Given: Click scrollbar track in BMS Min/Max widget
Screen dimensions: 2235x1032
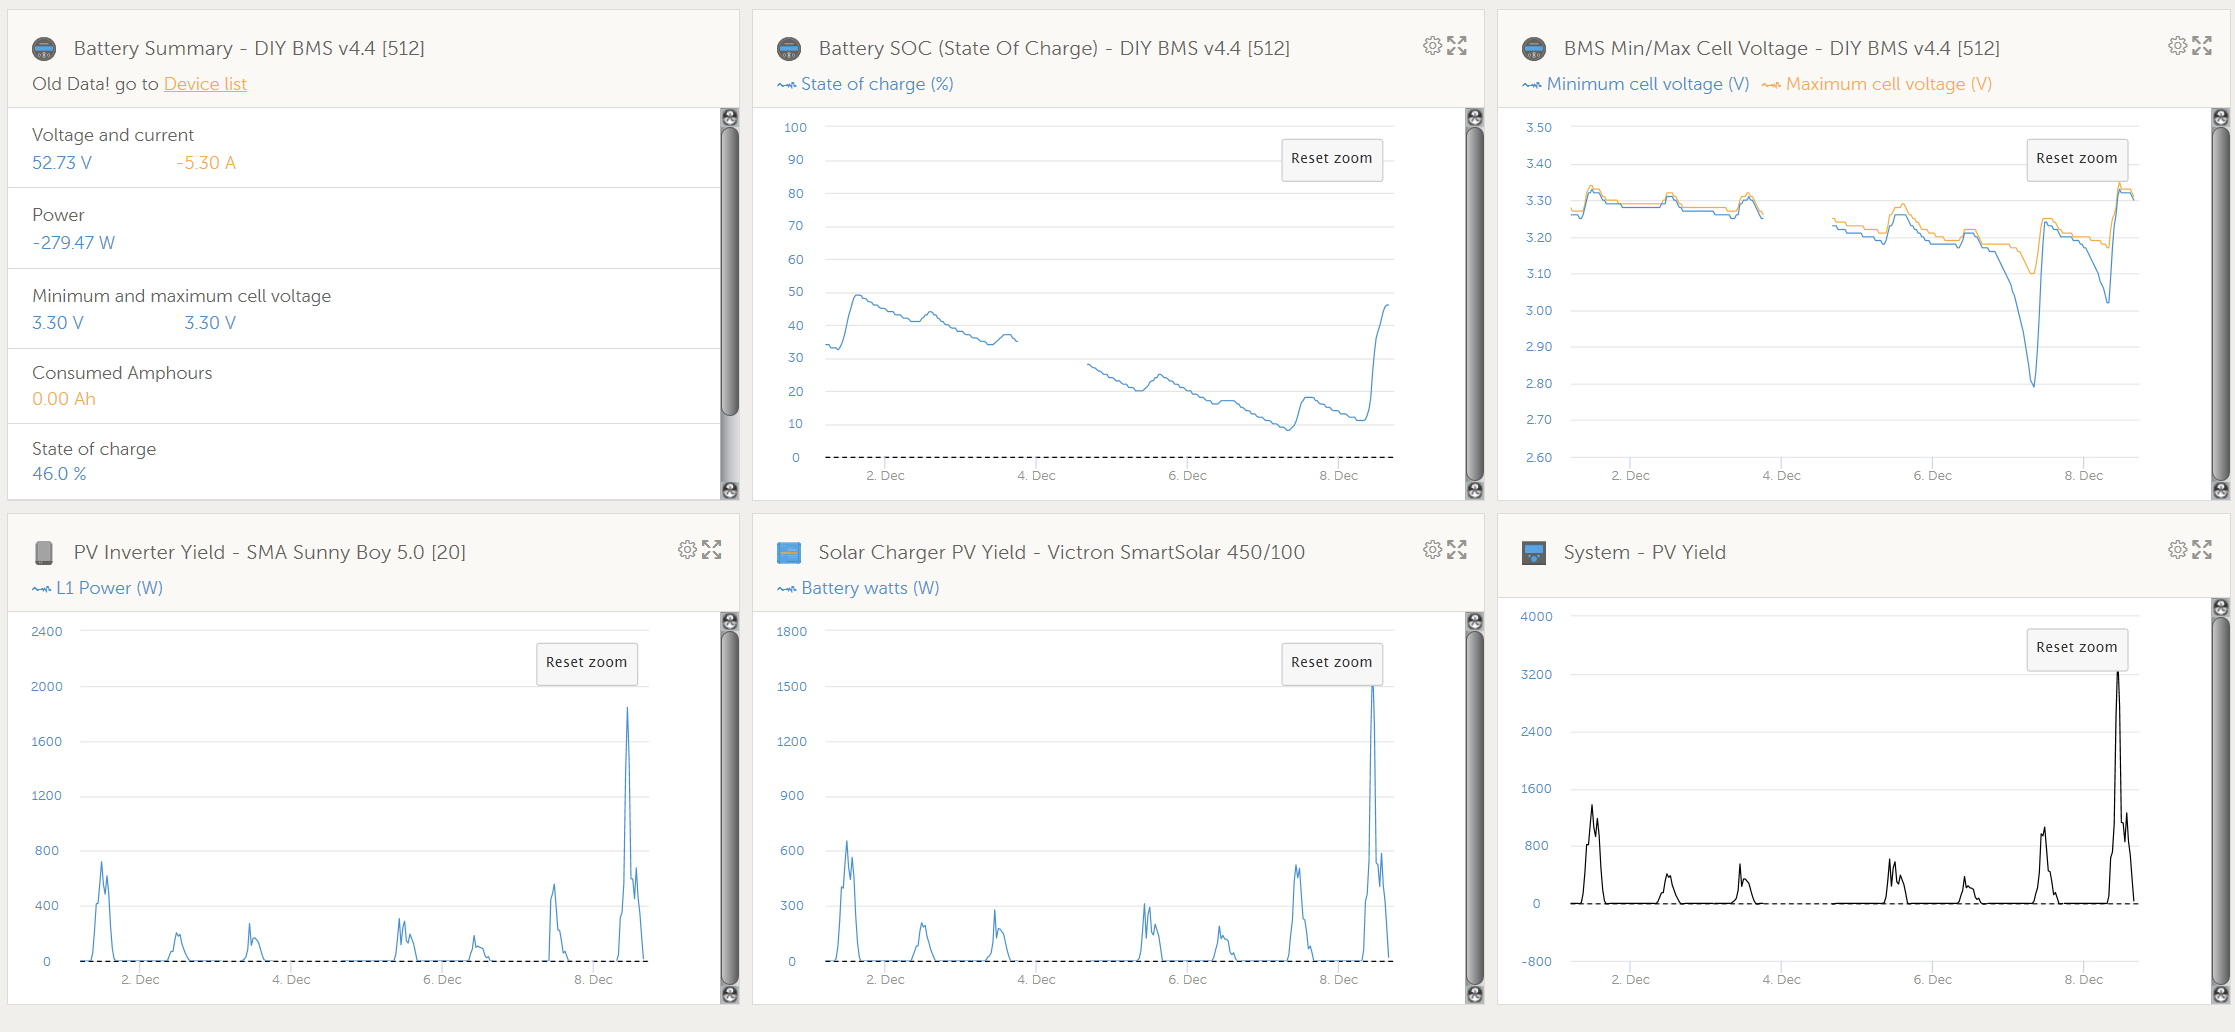Looking at the screenshot, I should click(x=2220, y=304).
